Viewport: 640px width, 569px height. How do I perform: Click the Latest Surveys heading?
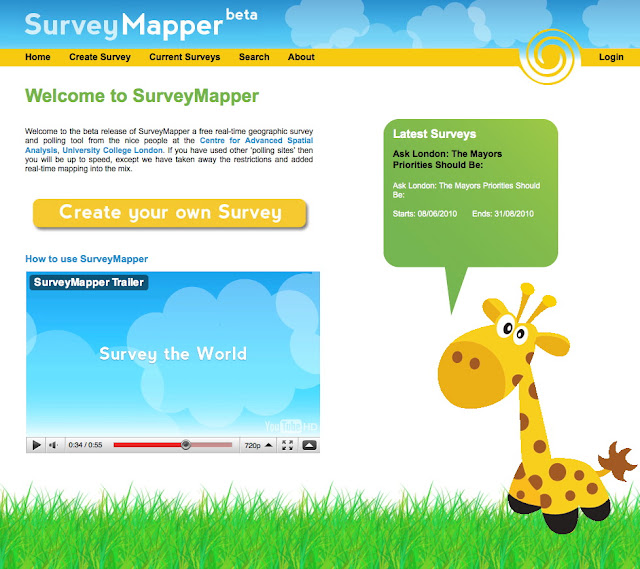tap(434, 134)
